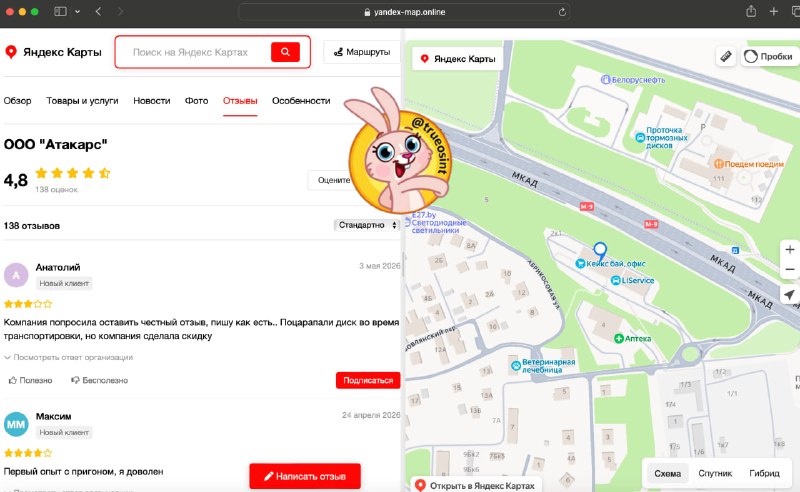Go back with Safari back arrow
Viewport: 800px width, 492px height.
click(98, 11)
